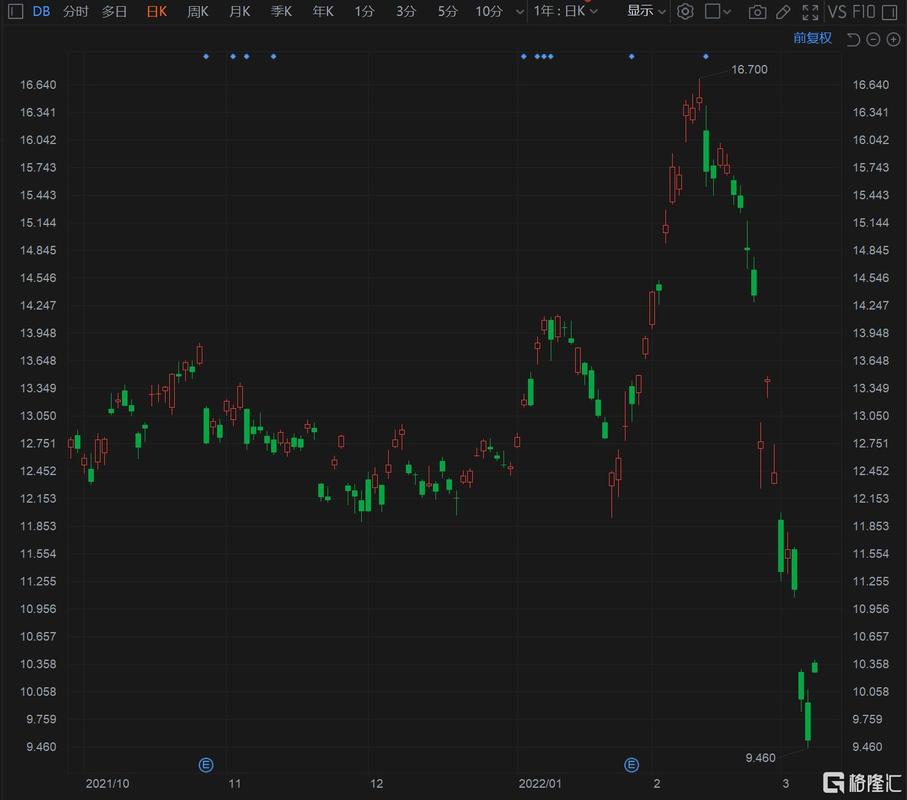The image size is (907, 800).
Task: Open the chart layout square dropdown
Action: point(718,11)
